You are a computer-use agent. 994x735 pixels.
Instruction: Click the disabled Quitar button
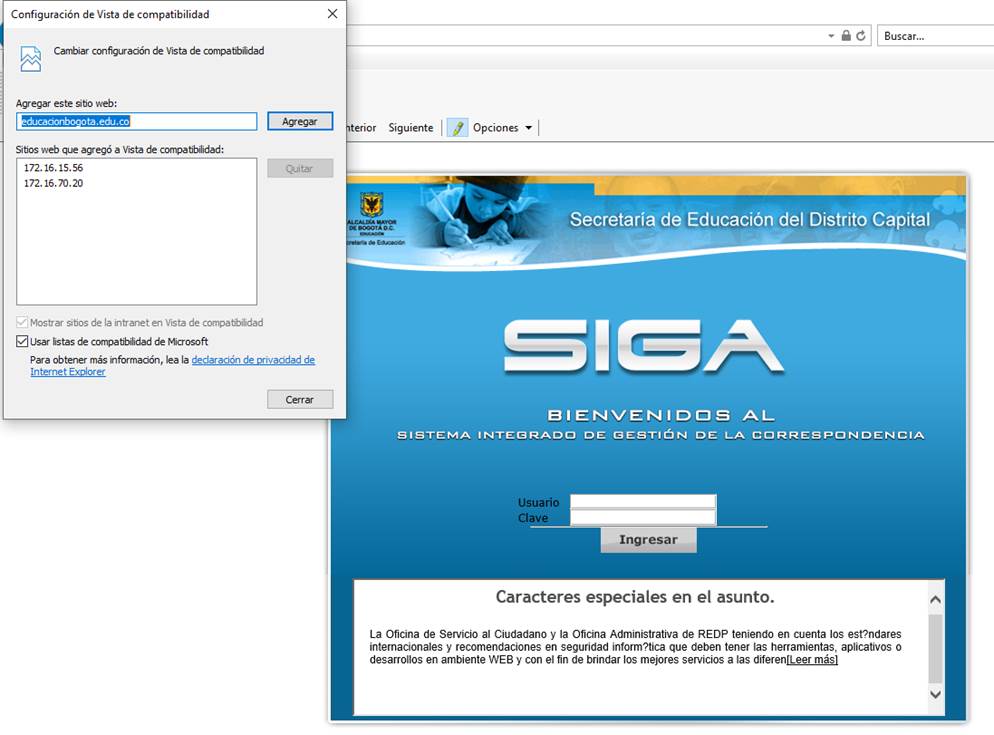(300, 168)
